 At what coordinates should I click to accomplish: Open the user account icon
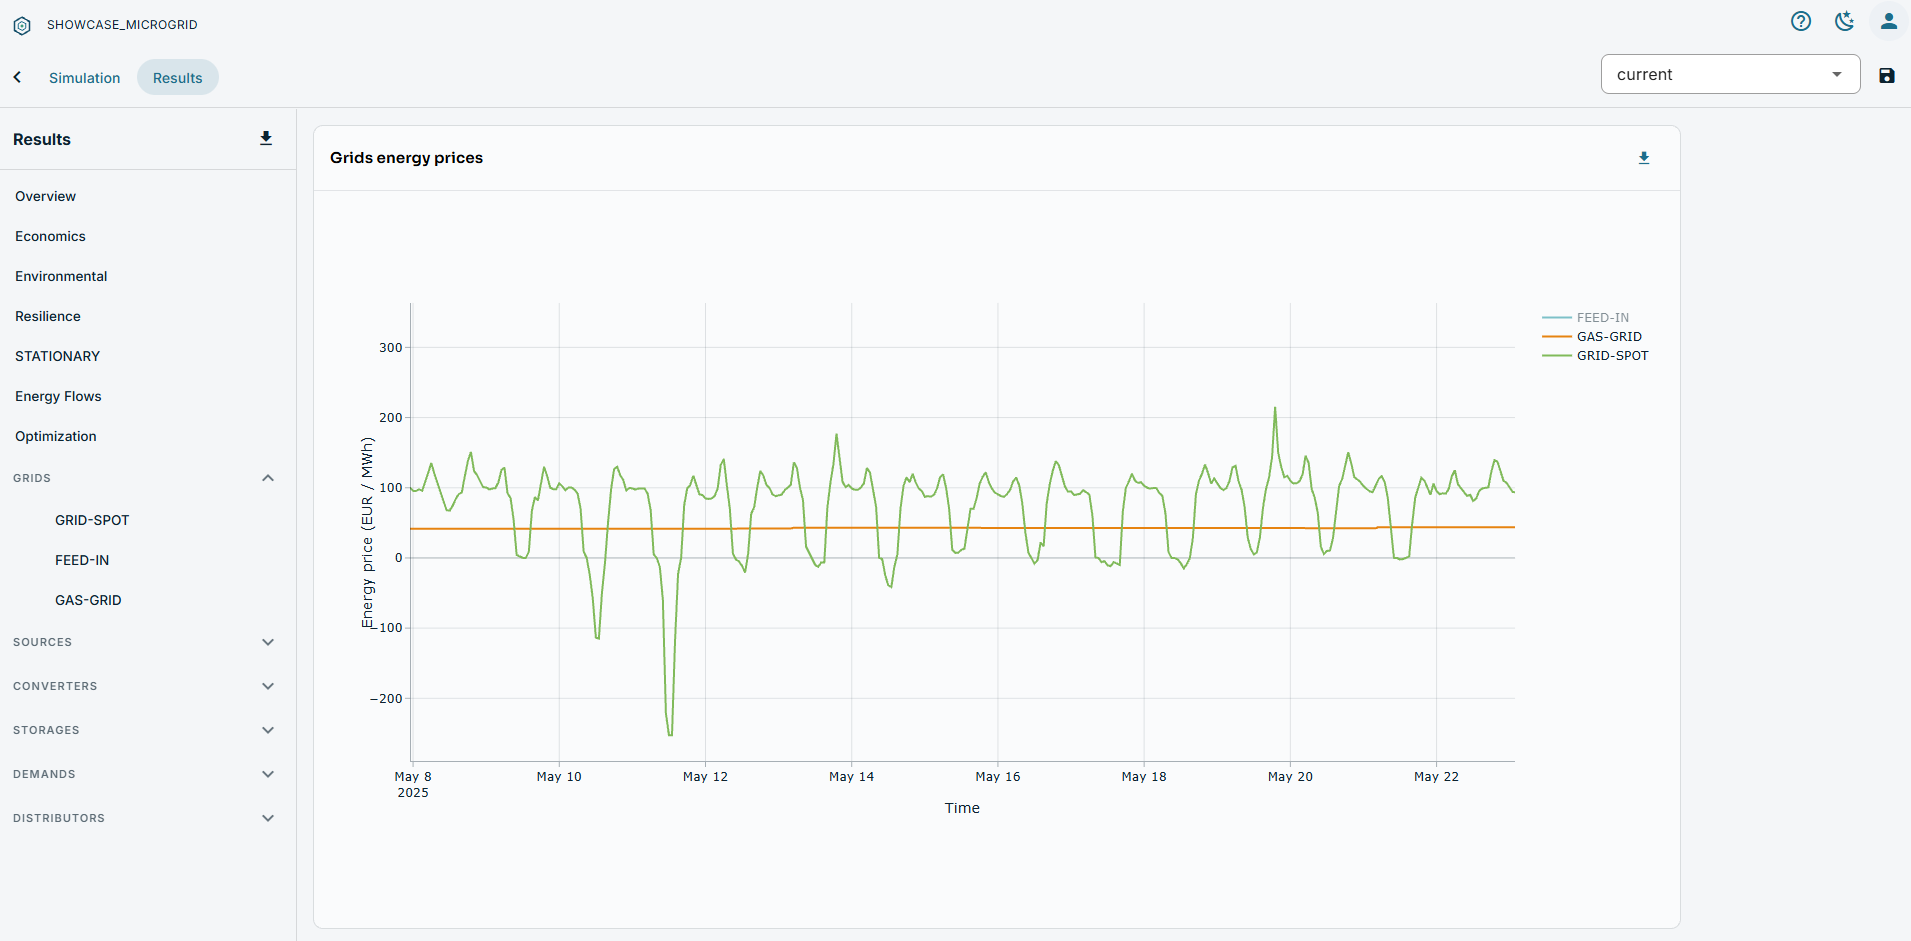click(1889, 21)
